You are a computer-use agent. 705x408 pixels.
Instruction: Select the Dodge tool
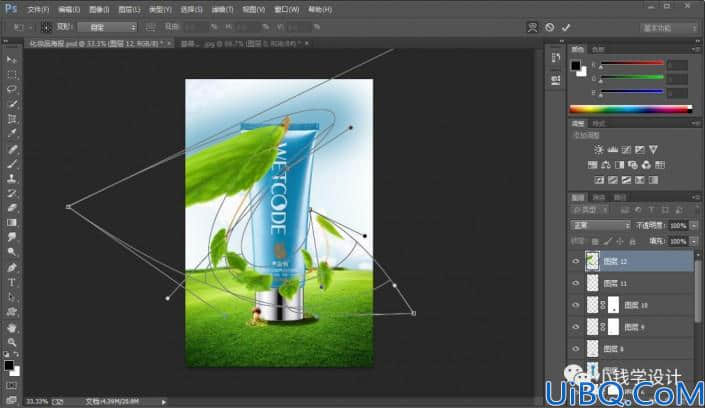click(x=12, y=252)
